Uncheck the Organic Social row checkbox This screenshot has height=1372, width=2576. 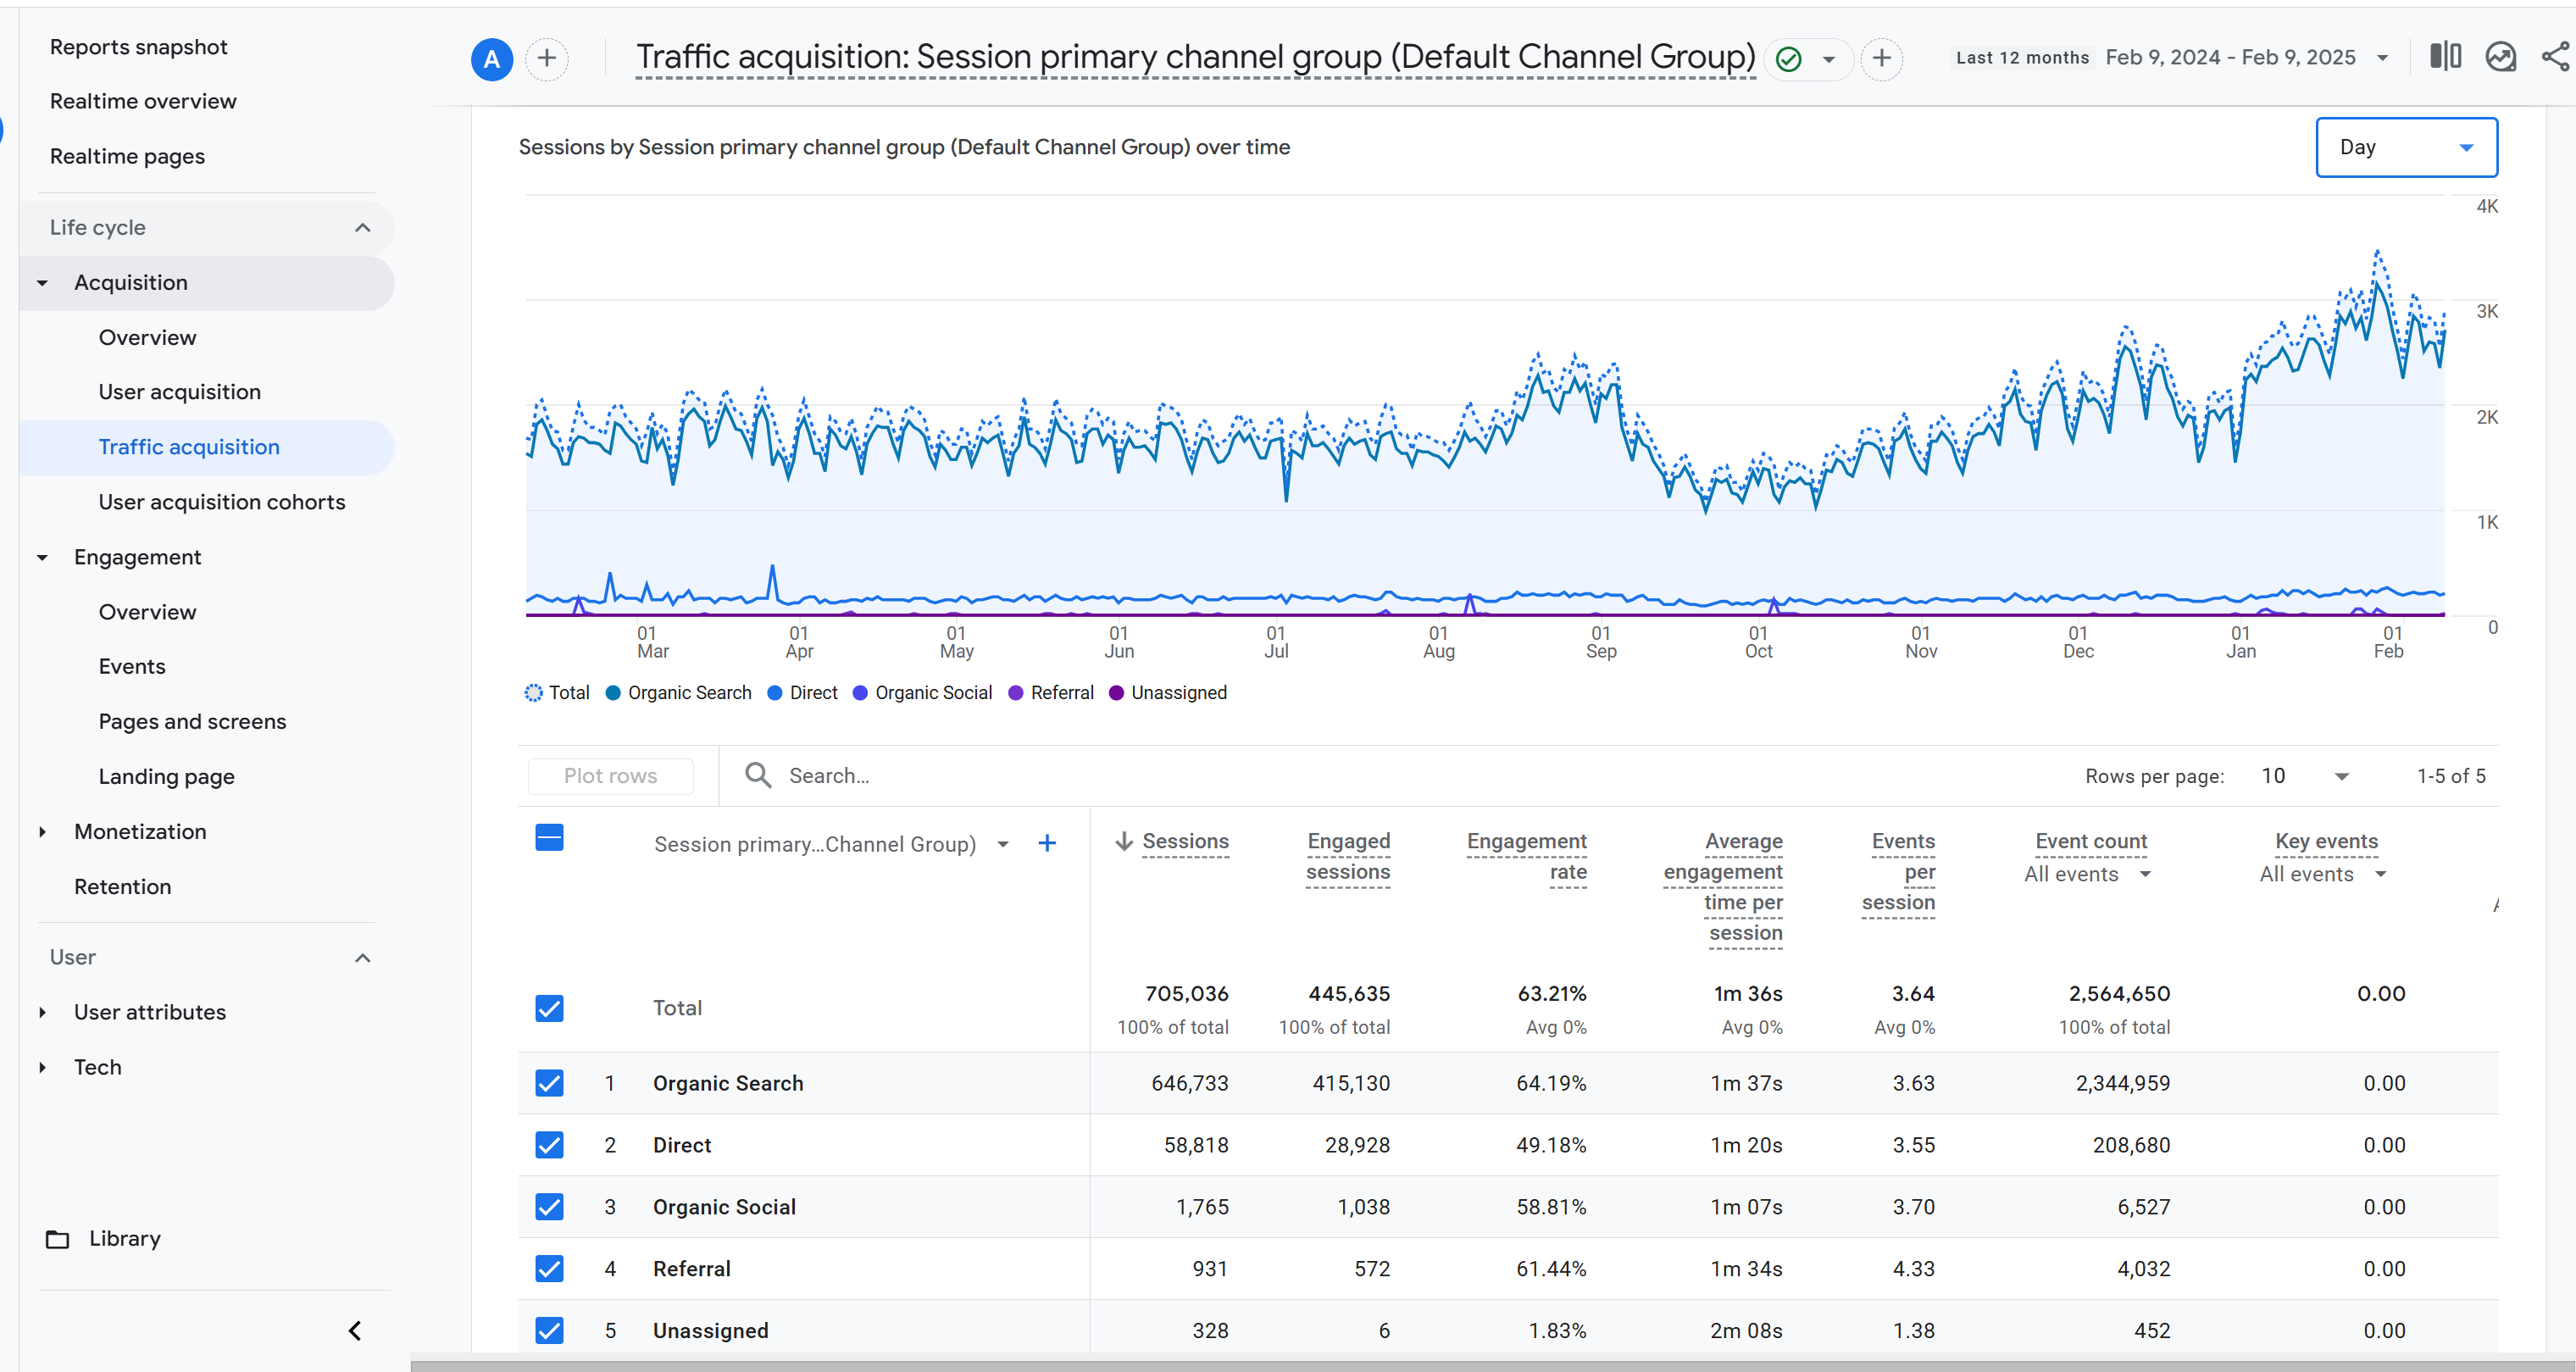tap(549, 1207)
